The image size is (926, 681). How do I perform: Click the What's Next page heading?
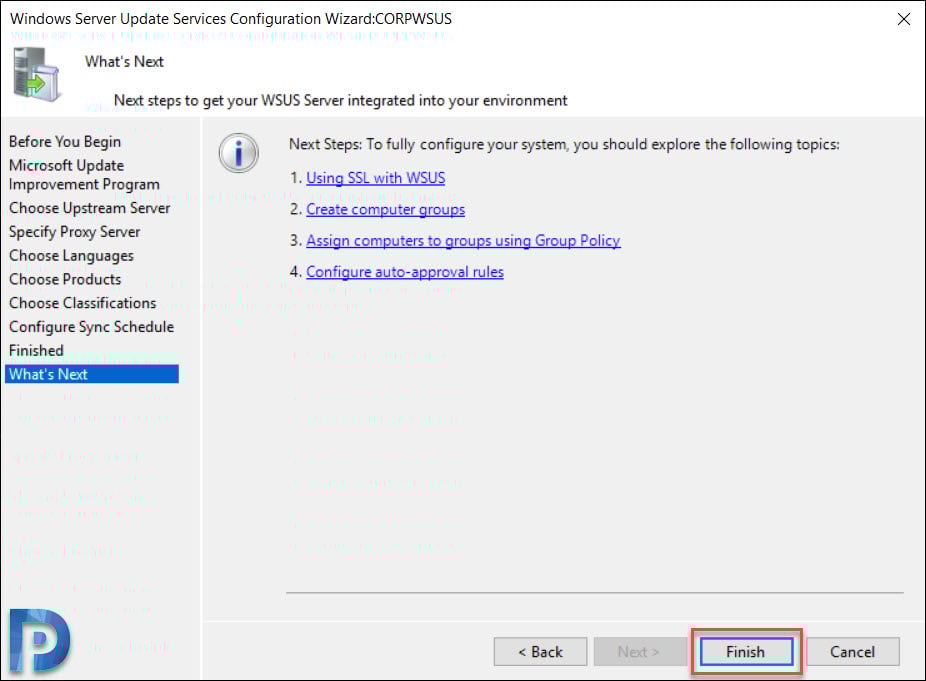(x=124, y=61)
